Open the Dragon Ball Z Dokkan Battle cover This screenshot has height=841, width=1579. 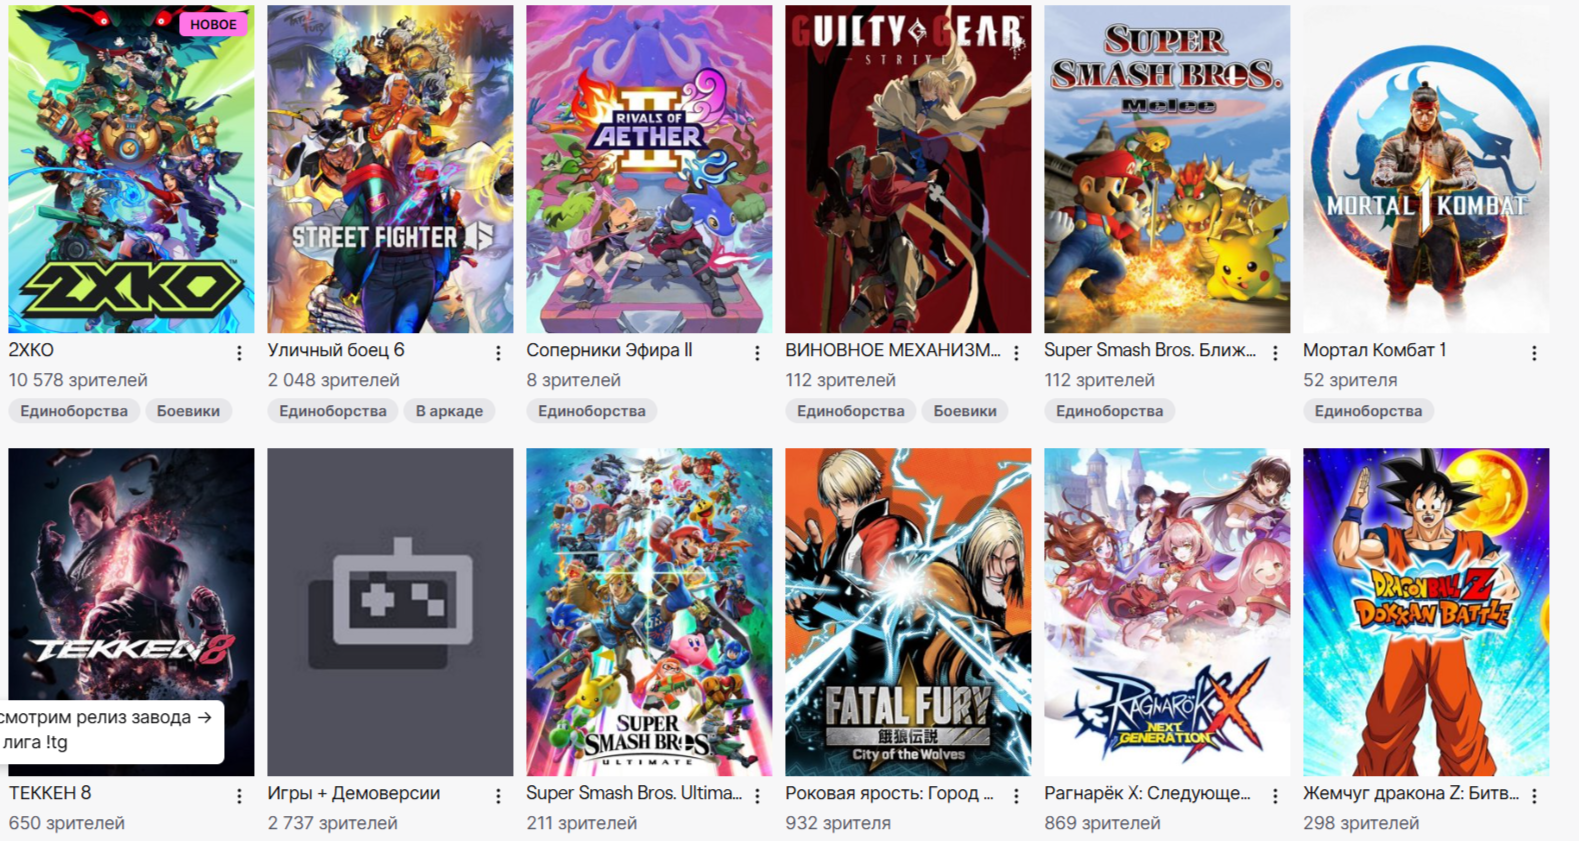(x=1426, y=612)
